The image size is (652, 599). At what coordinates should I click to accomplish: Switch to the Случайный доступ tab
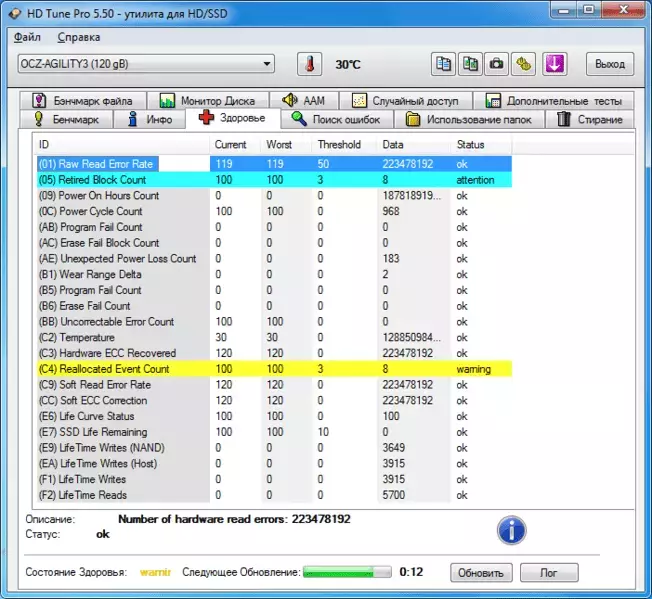pos(405,101)
